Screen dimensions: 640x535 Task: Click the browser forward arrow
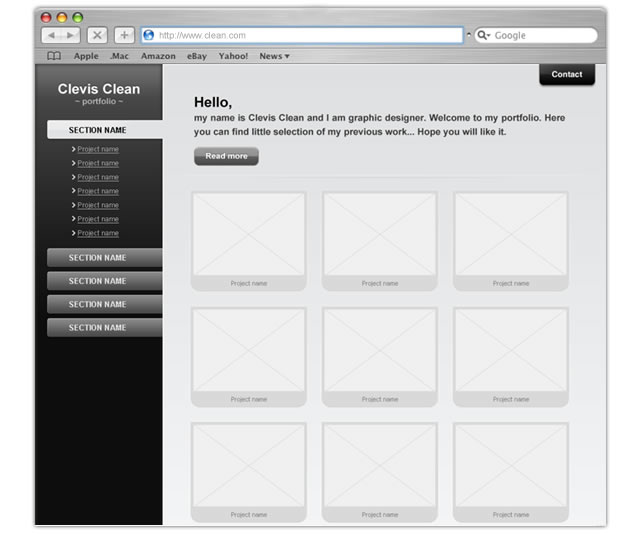[70, 36]
